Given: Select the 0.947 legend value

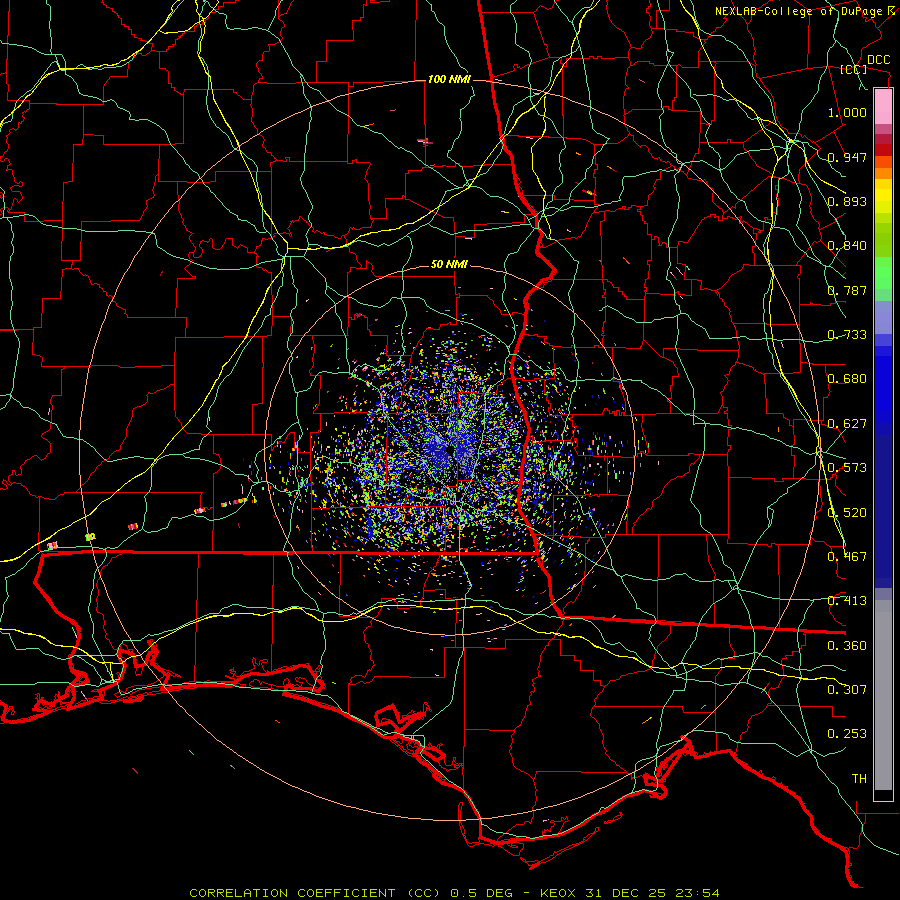Looking at the screenshot, I should 847,157.
